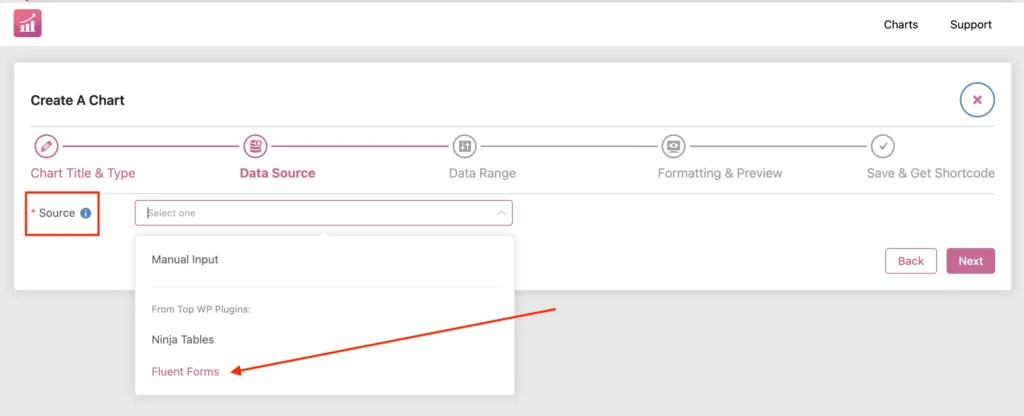Click the From Top WP Plugins heading
Image resolution: width=1024 pixels, height=416 pixels.
201,309
